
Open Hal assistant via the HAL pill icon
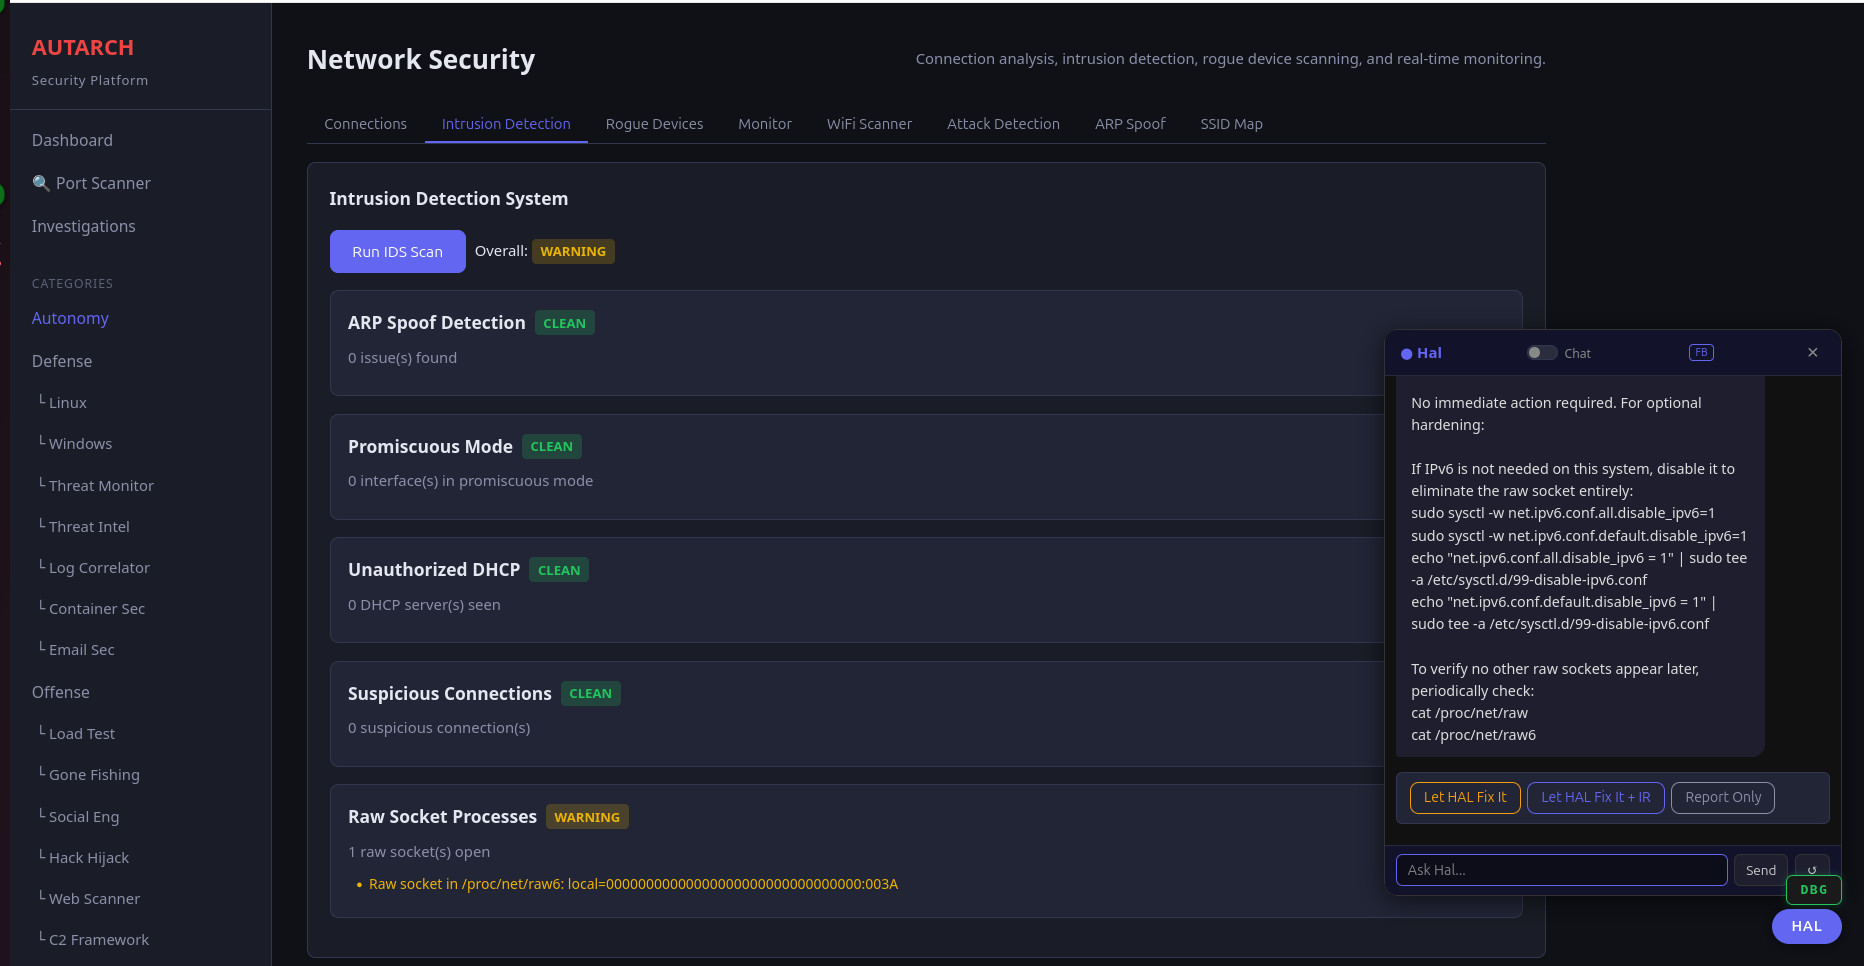click(x=1806, y=926)
